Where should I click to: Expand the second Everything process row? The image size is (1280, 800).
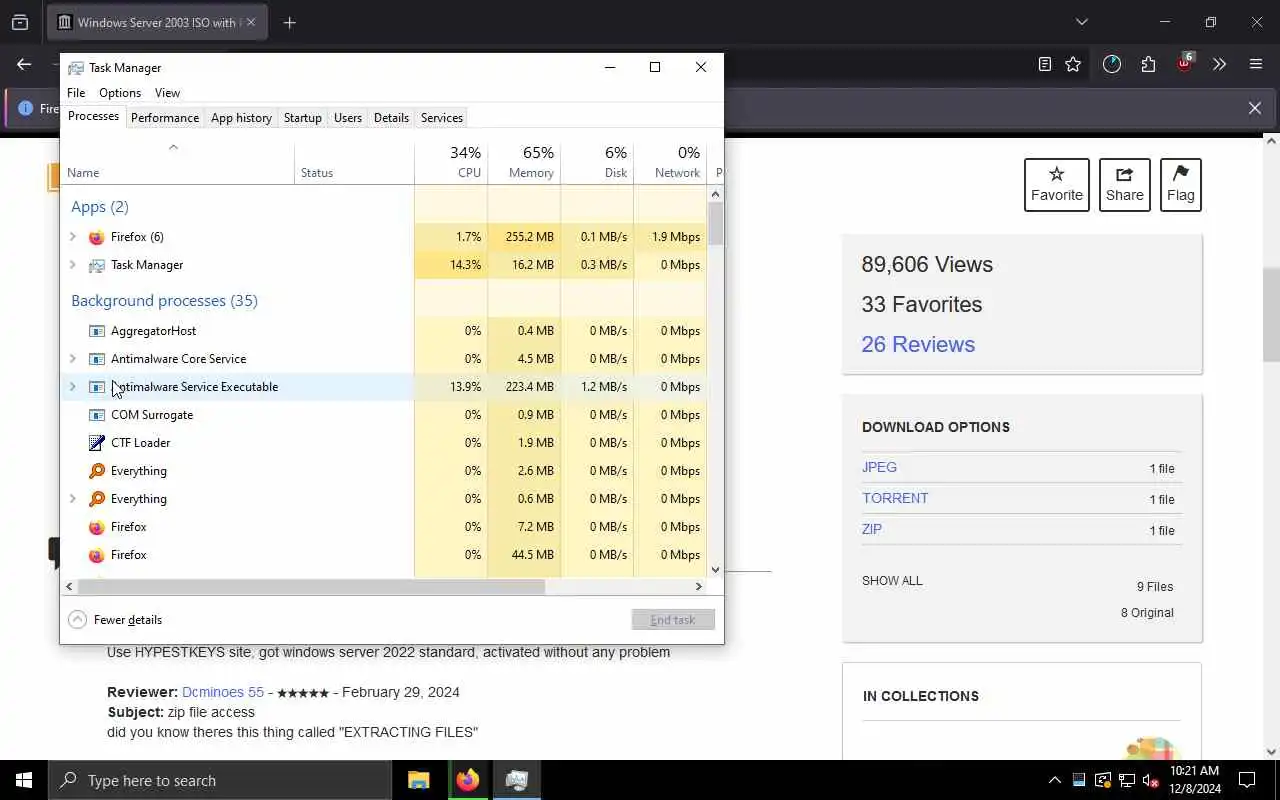[72, 499]
